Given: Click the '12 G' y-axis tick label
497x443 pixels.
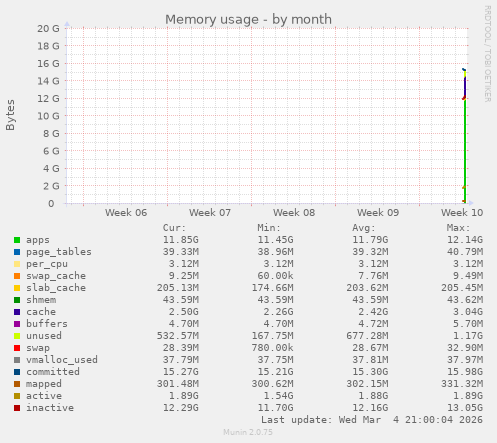Looking at the screenshot, I should [x=48, y=99].
